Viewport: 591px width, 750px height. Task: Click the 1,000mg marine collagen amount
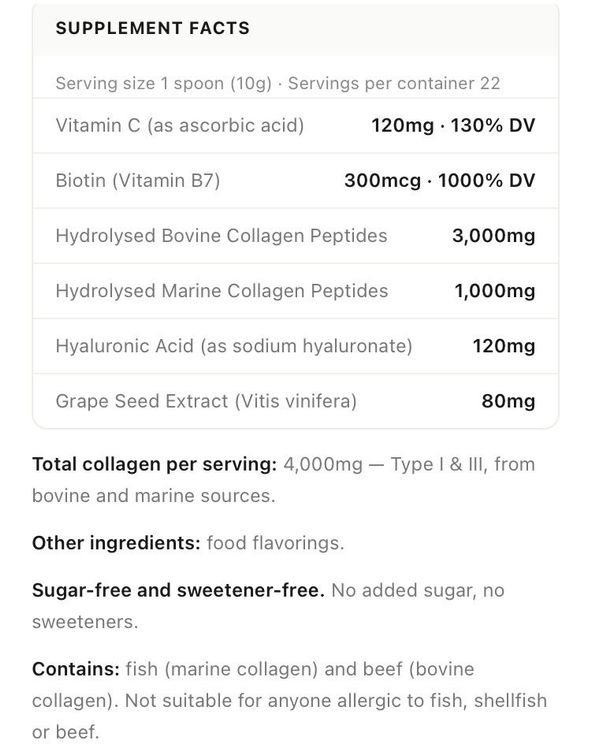[x=495, y=291]
